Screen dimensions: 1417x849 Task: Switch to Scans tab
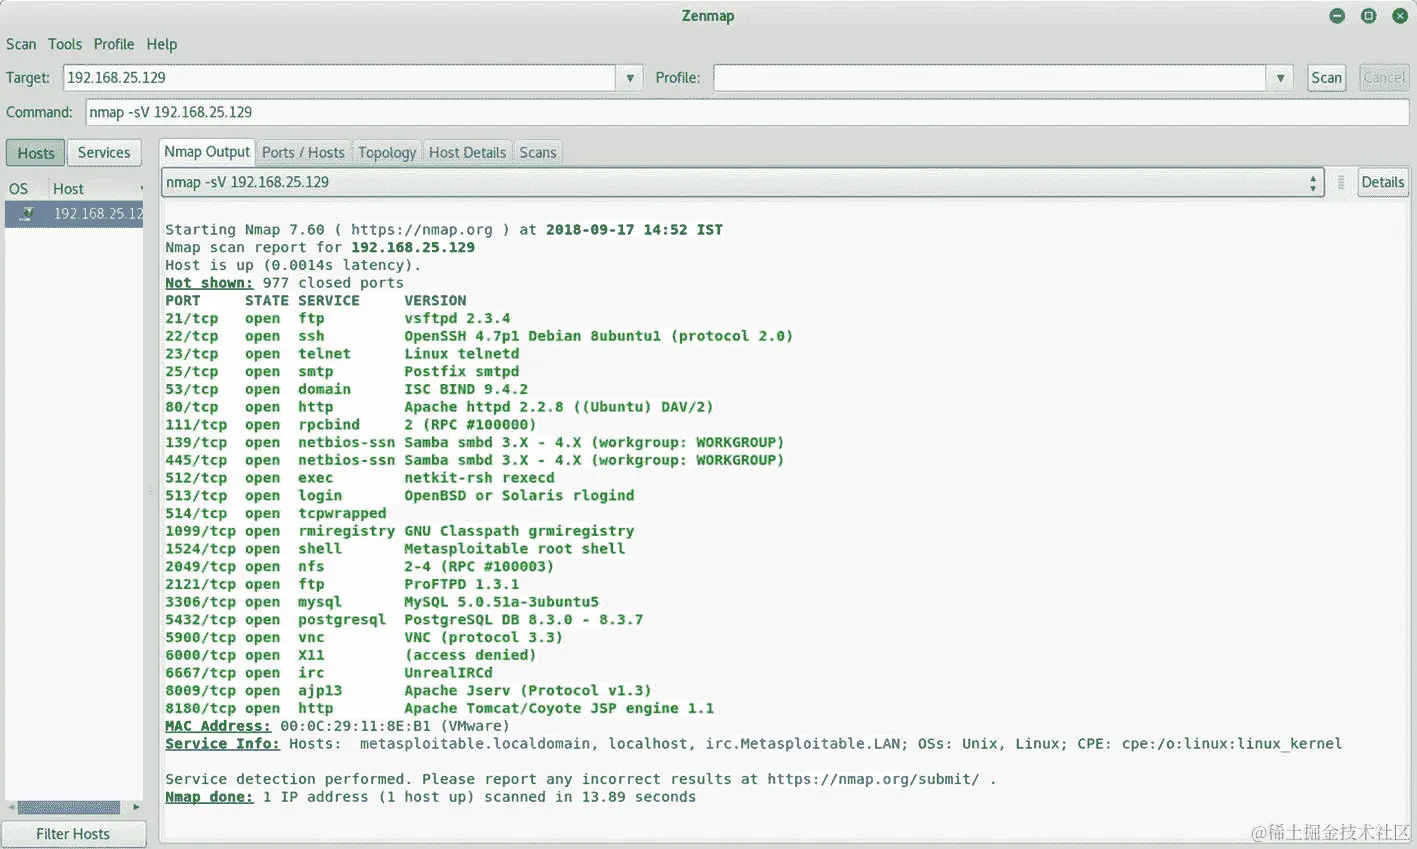(538, 153)
